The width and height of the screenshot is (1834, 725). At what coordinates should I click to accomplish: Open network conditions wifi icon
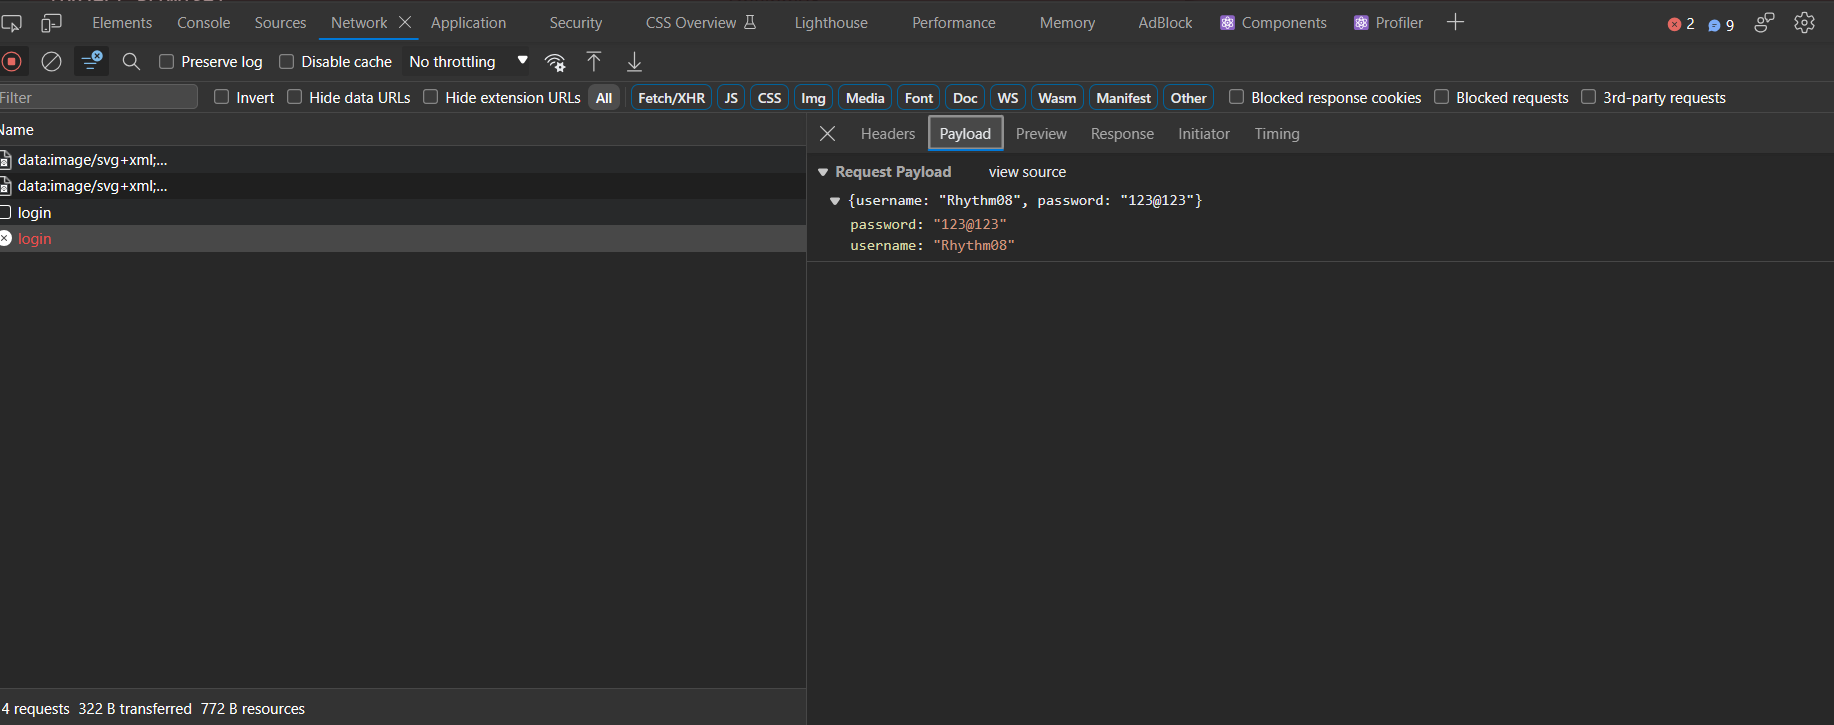coord(555,62)
